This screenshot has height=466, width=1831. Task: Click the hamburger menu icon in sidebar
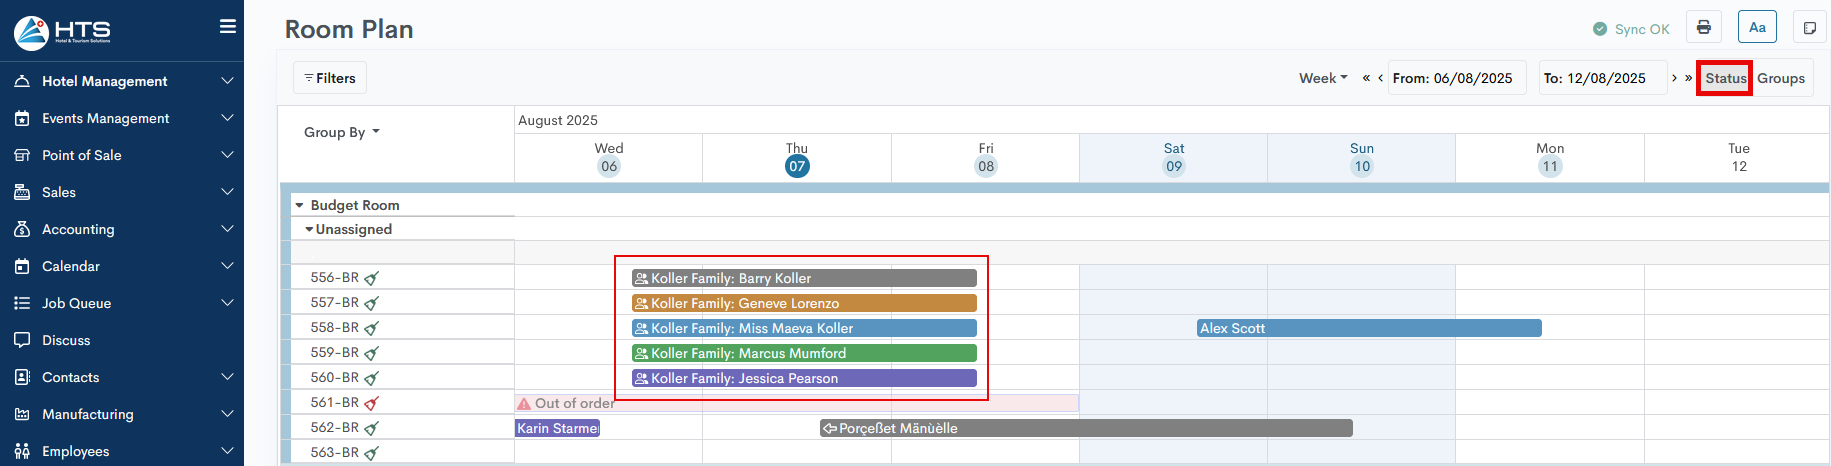228,27
